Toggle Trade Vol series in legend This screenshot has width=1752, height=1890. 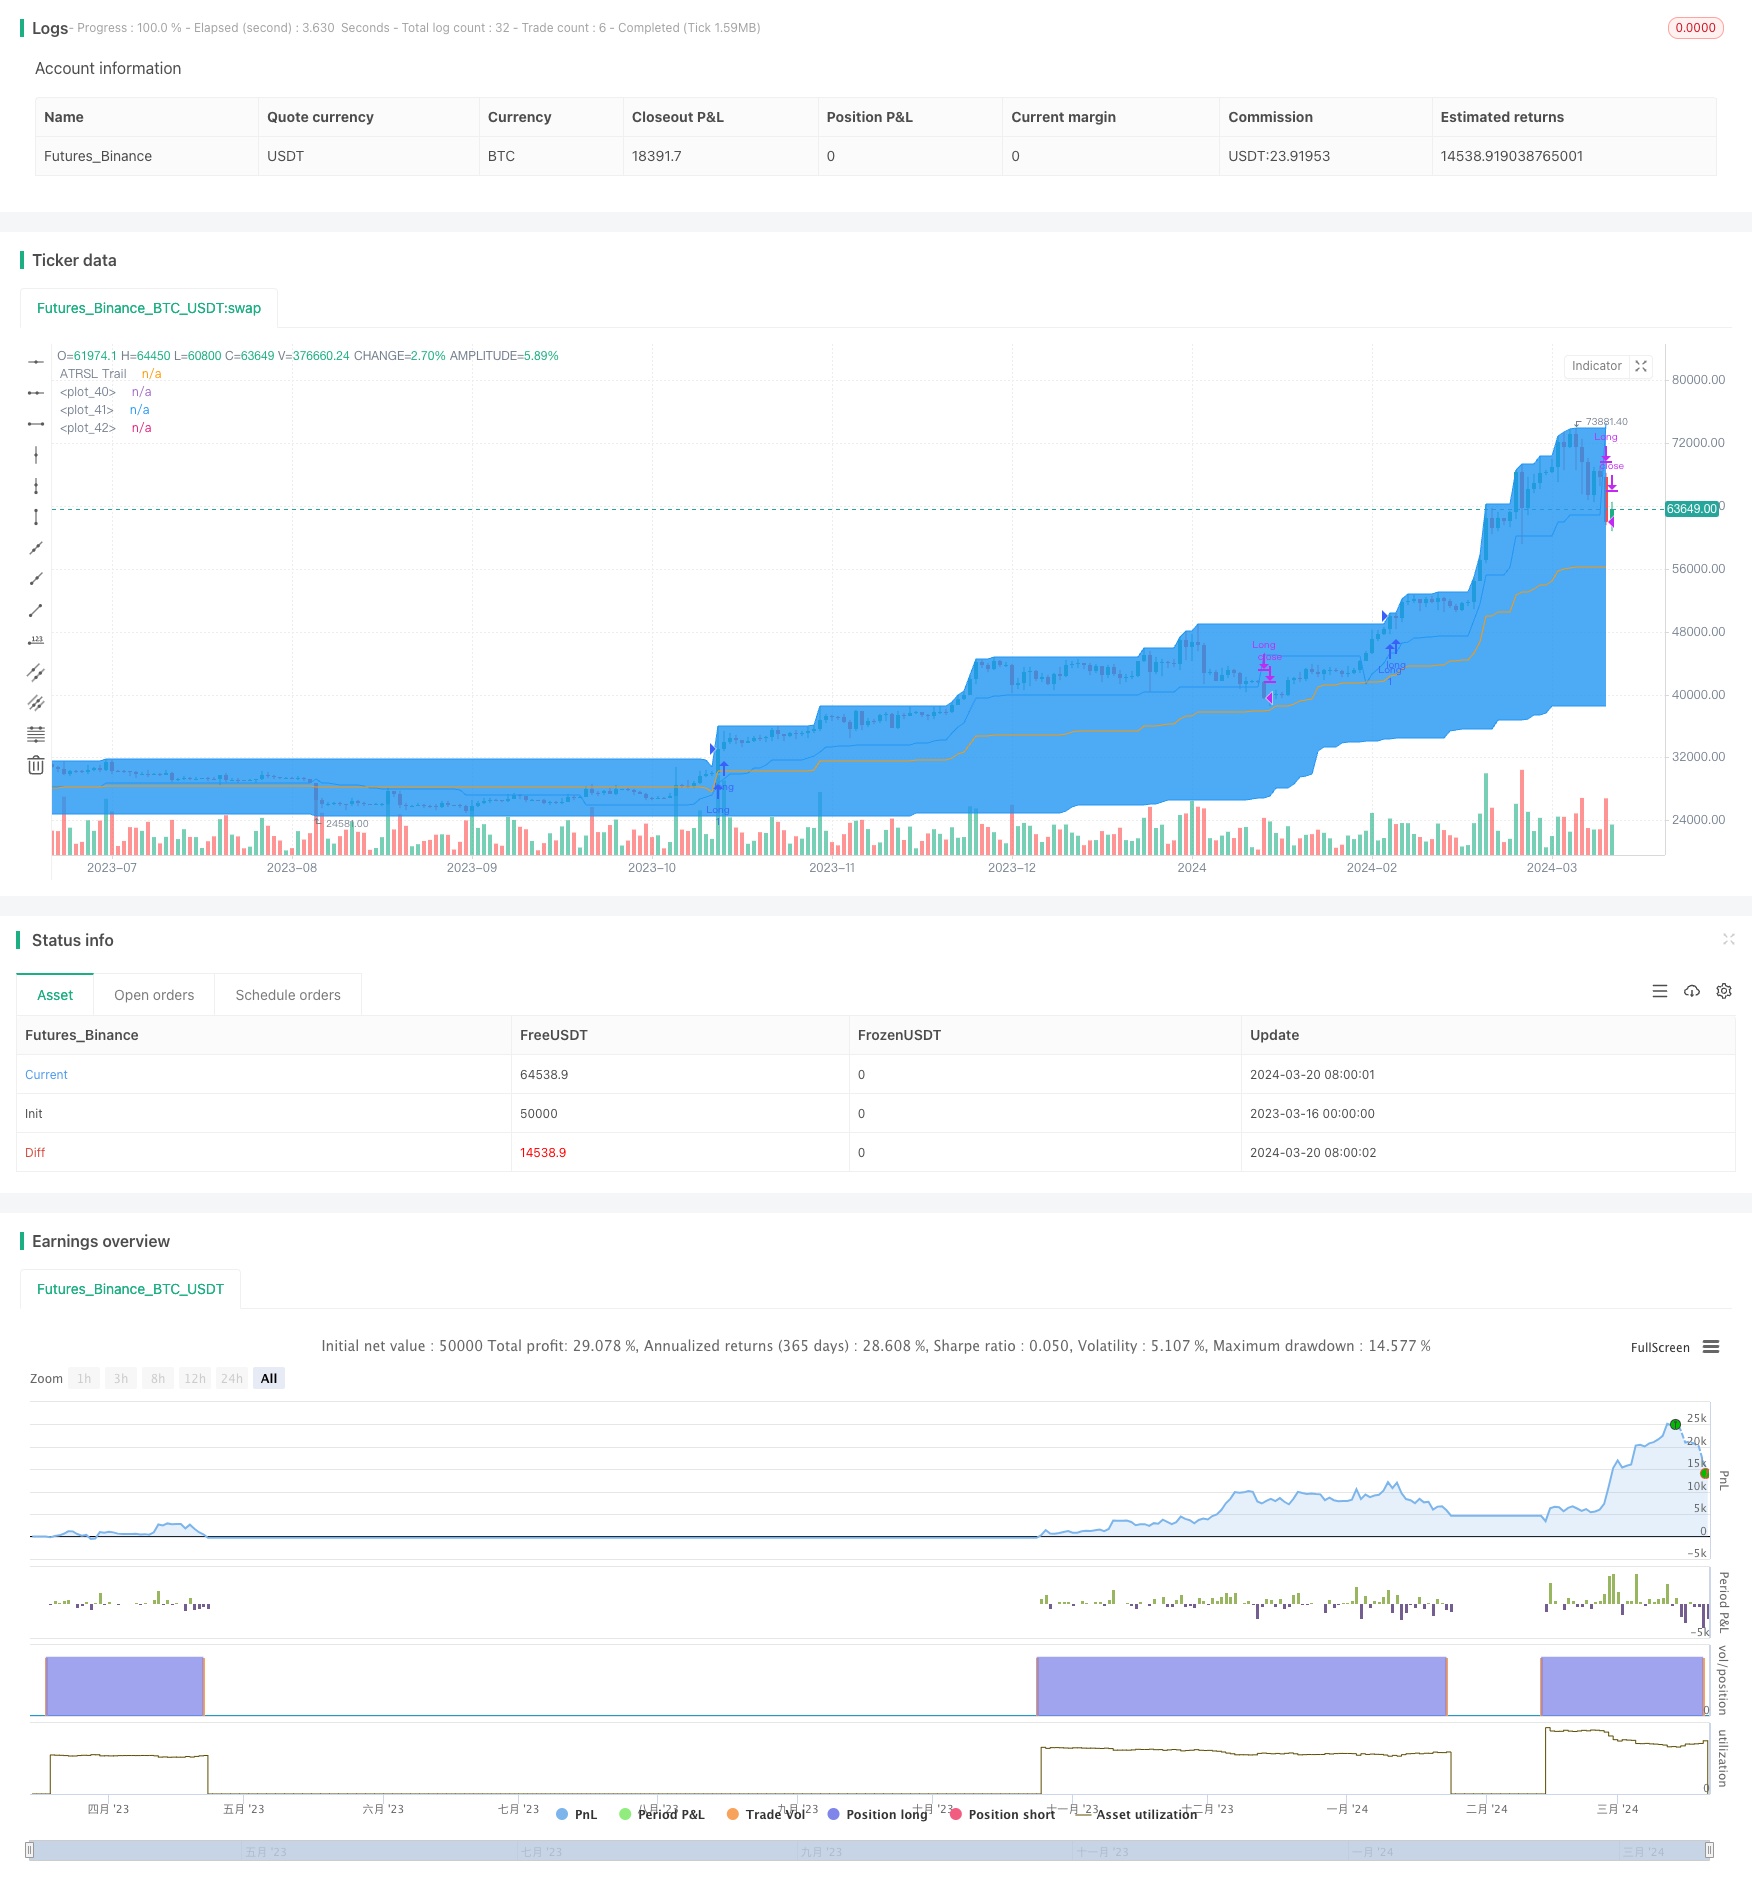coord(766,1814)
